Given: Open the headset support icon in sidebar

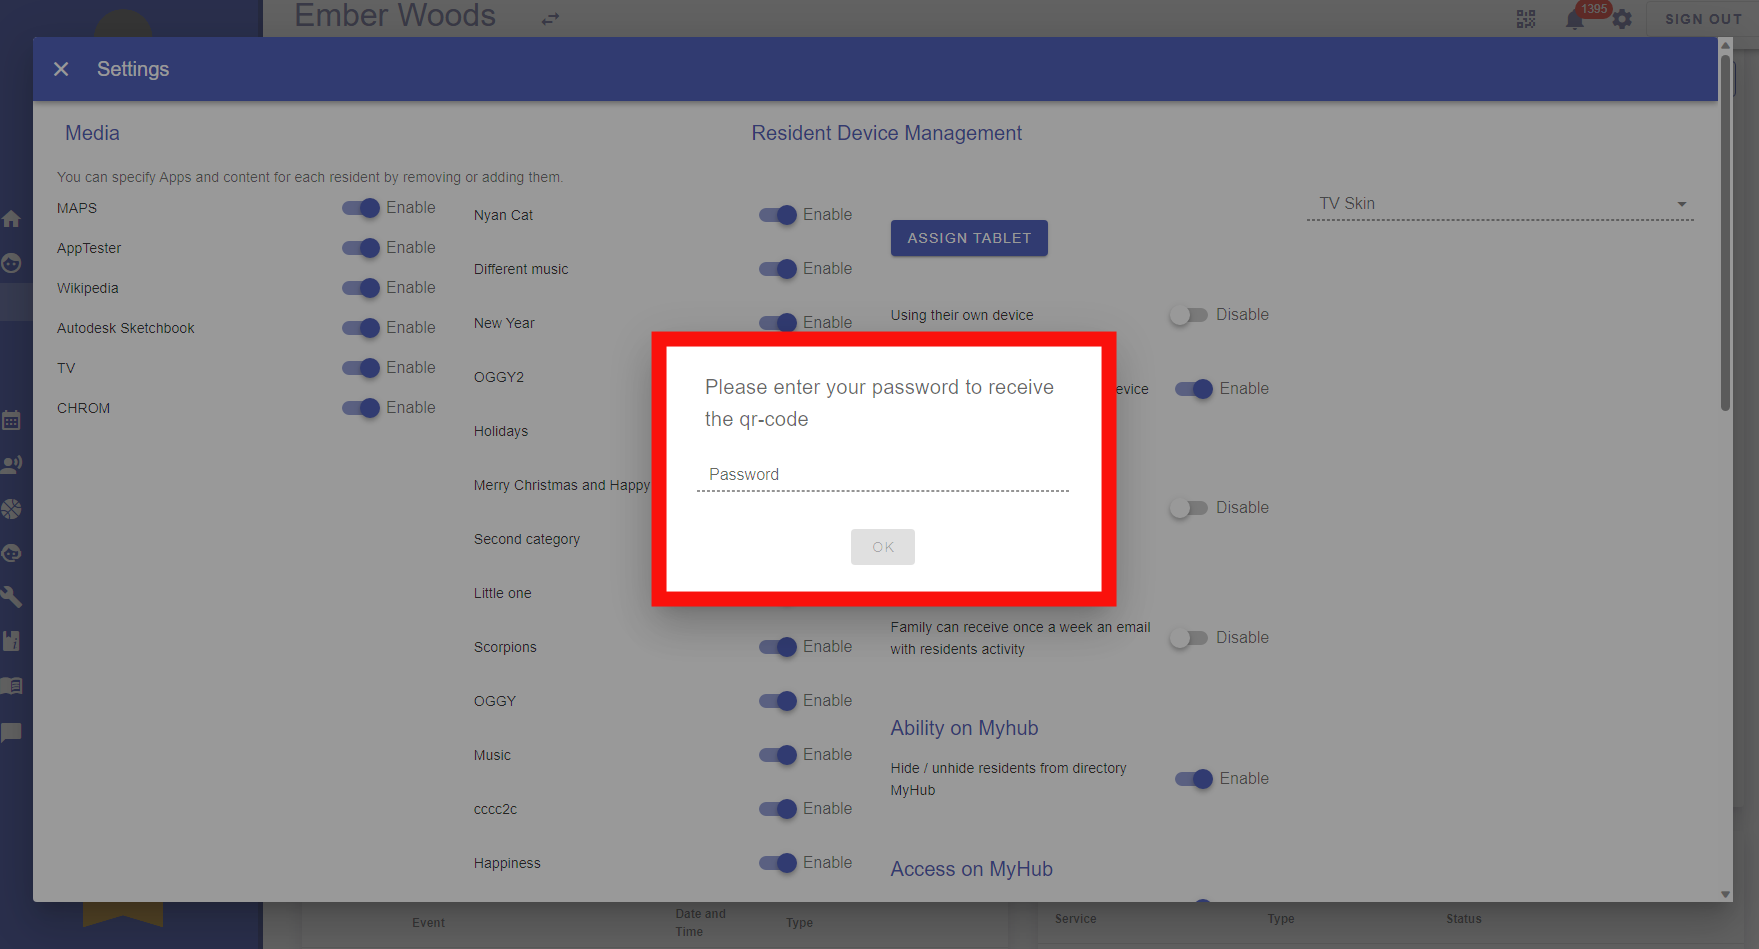Looking at the screenshot, I should point(12,553).
